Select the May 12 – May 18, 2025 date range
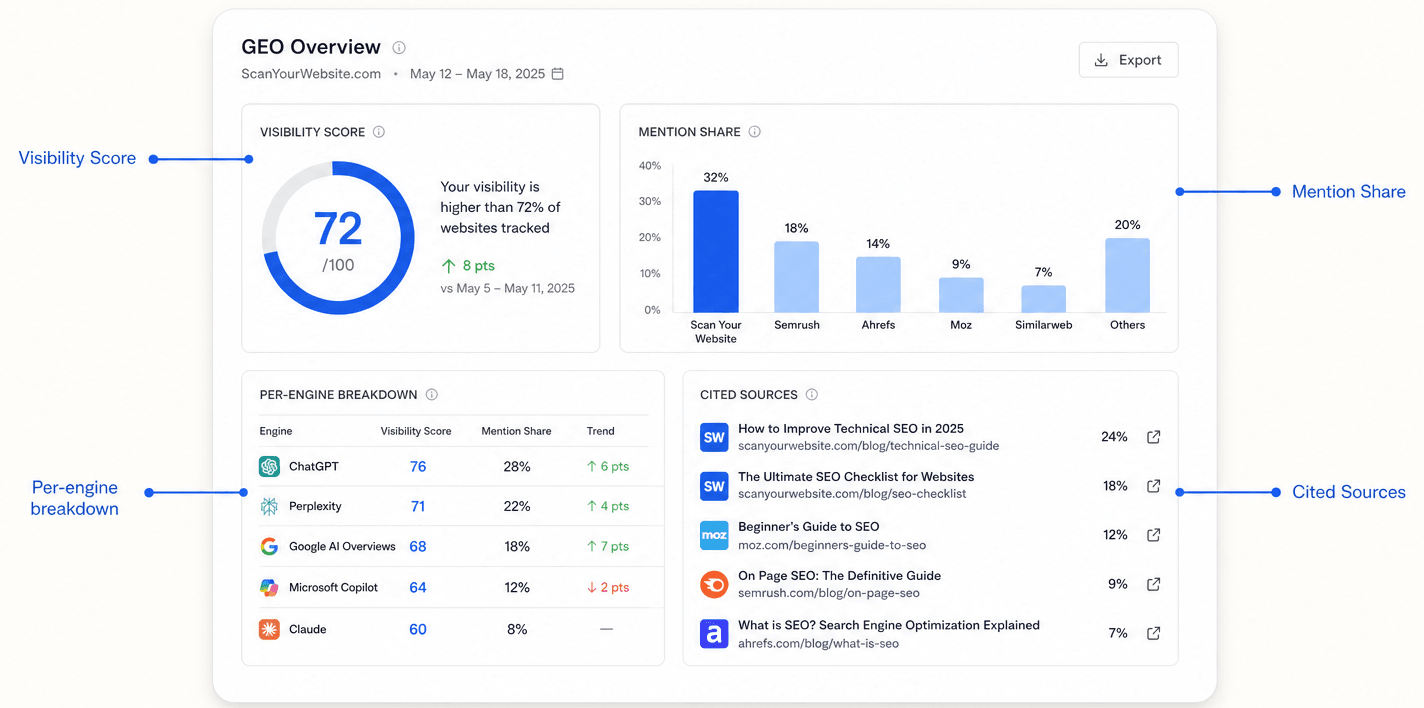The height and width of the screenshot is (708, 1424). pyautogui.click(x=477, y=74)
